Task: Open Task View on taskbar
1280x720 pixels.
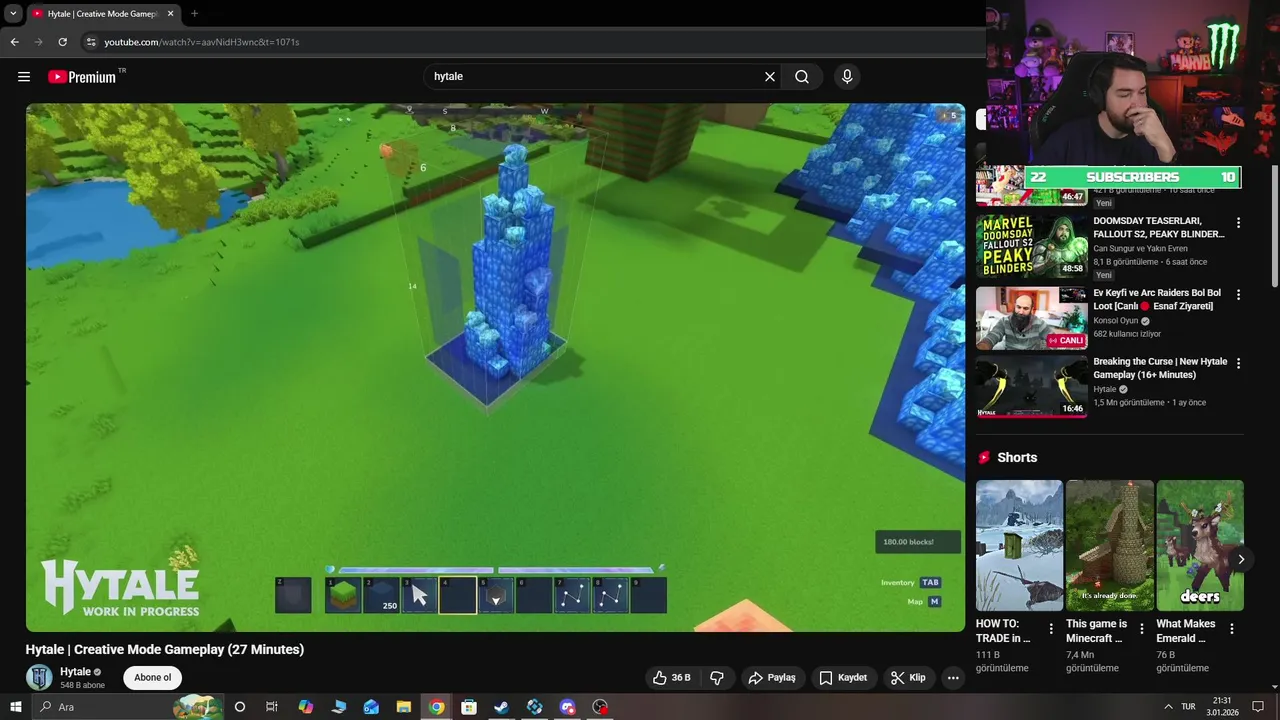Action: point(271,707)
